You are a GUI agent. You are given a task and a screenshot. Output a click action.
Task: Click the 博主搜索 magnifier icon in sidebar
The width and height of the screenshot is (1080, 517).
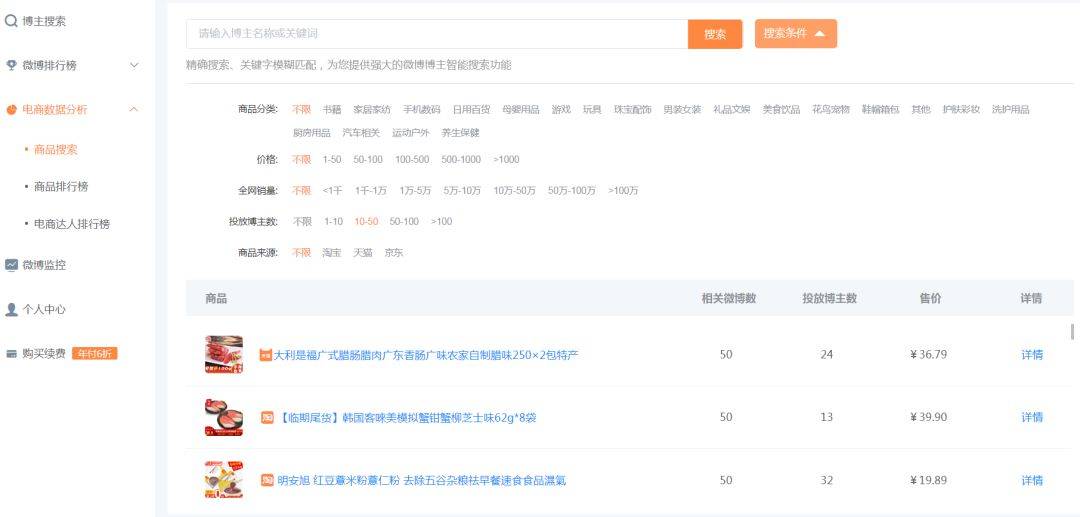point(11,21)
